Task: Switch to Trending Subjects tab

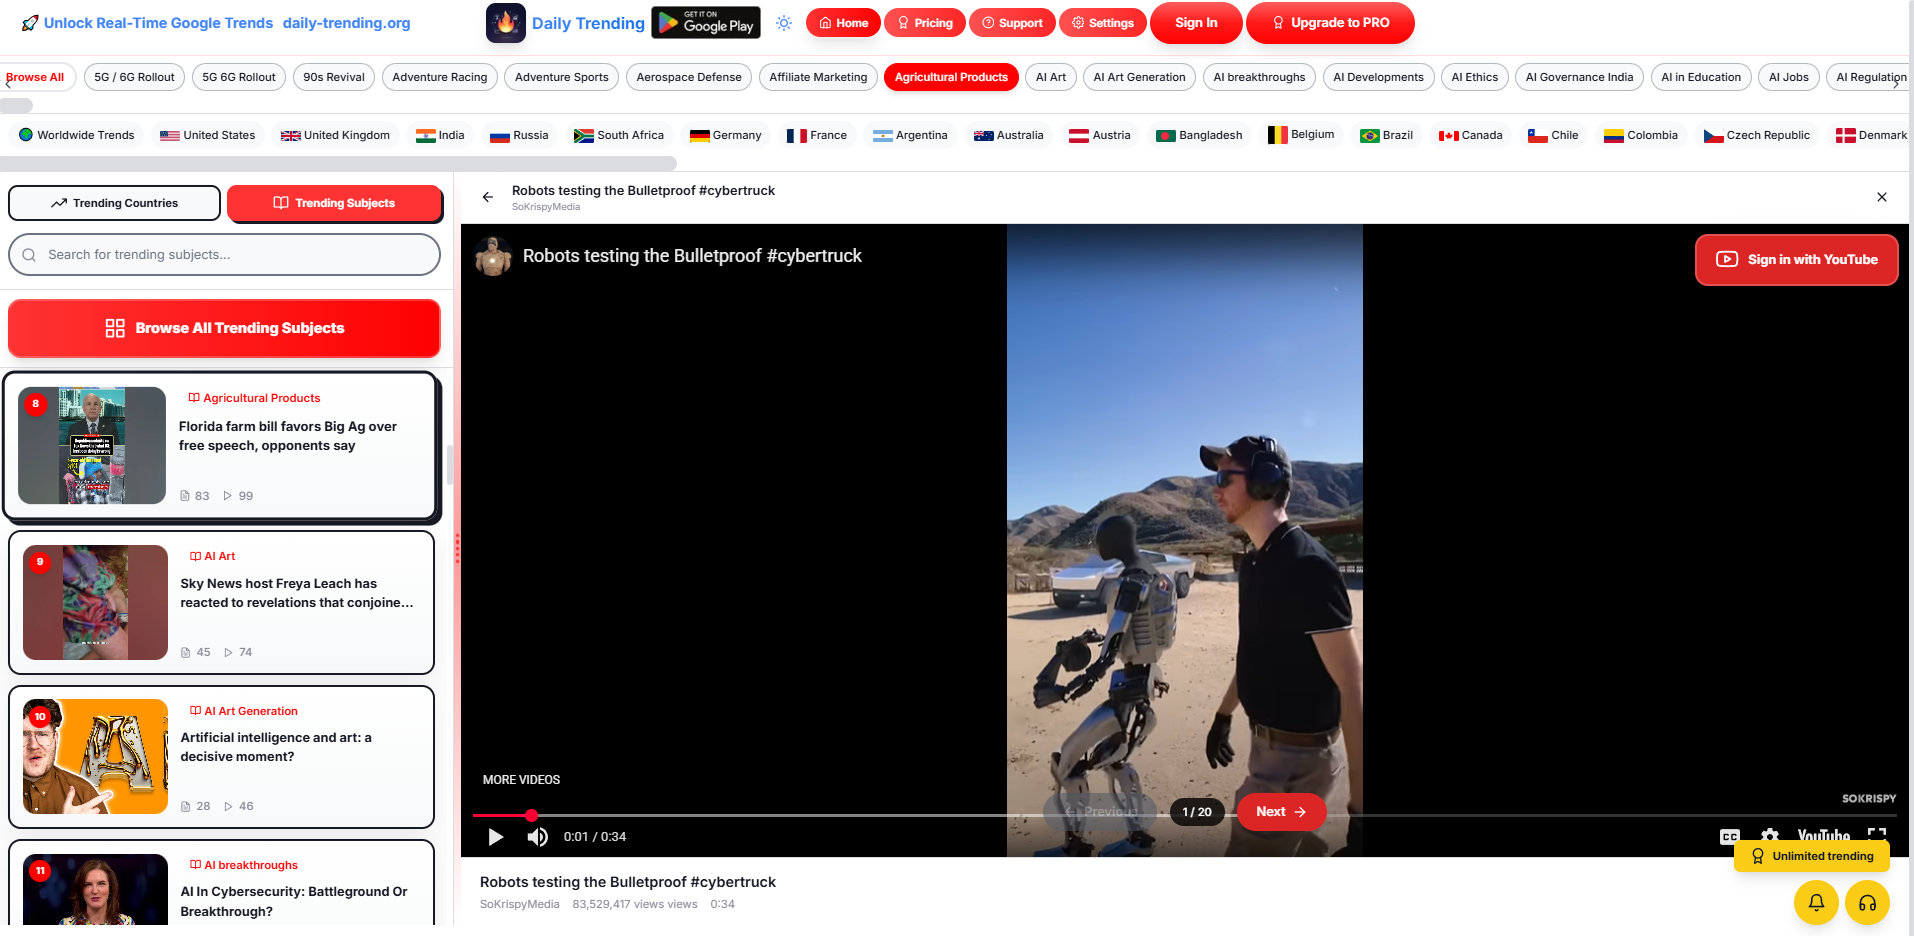Action: 334,203
